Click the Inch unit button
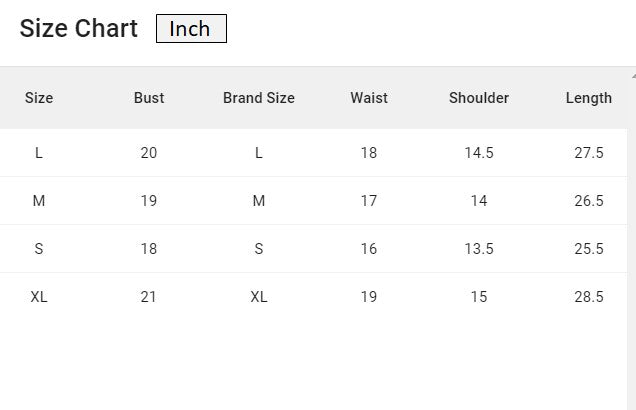Image resolution: width=636 pixels, height=410 pixels. 191,29
